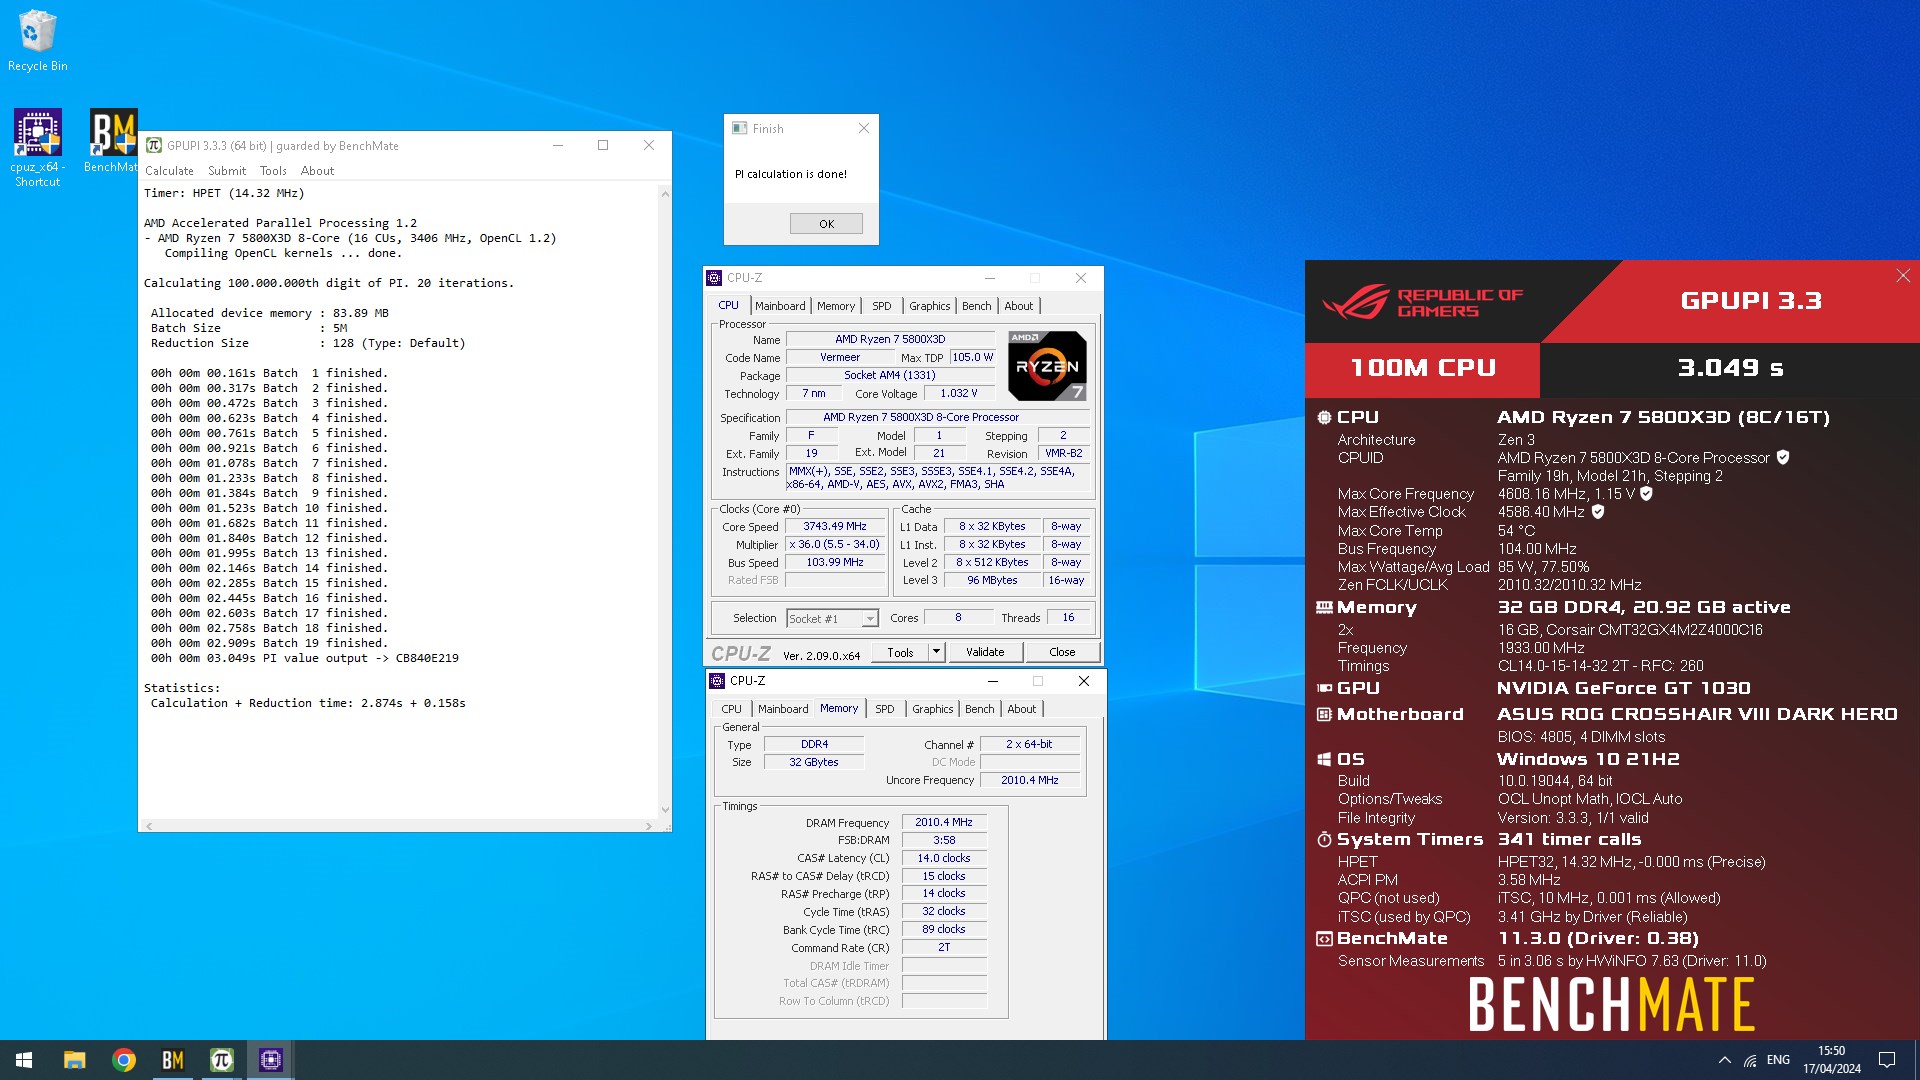Image resolution: width=1920 pixels, height=1080 pixels.
Task: Click GPUPI horizontal scrollbar left arrow
Action: 149,826
